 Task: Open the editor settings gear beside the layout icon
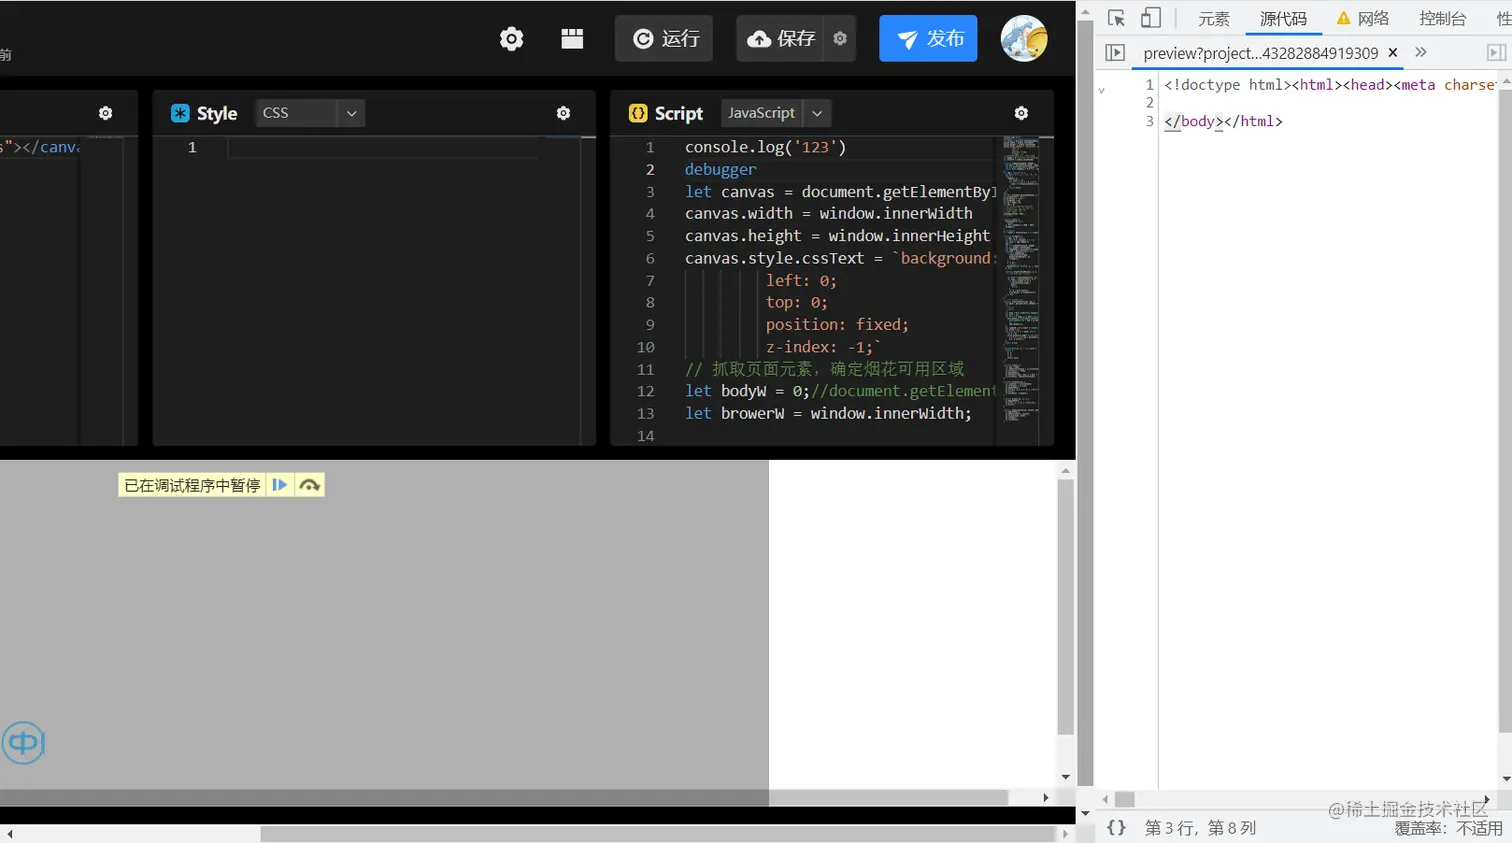click(x=511, y=39)
